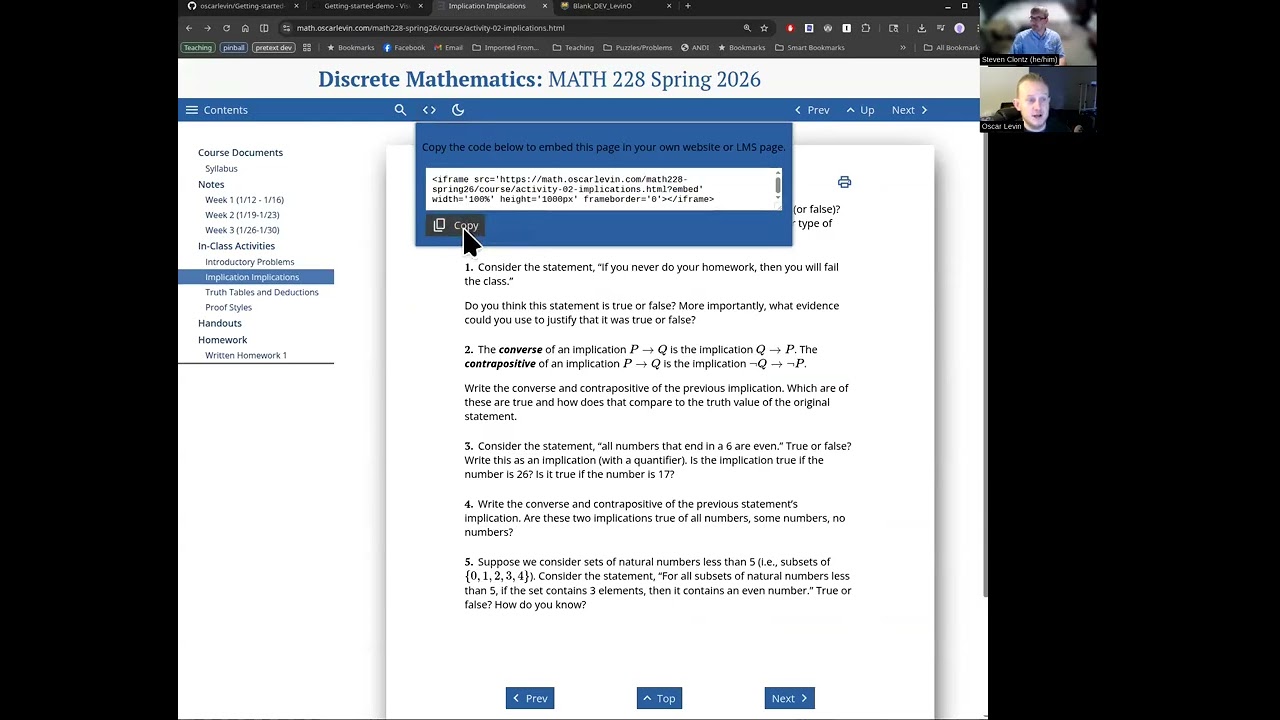Click the address bar URL

(430, 28)
